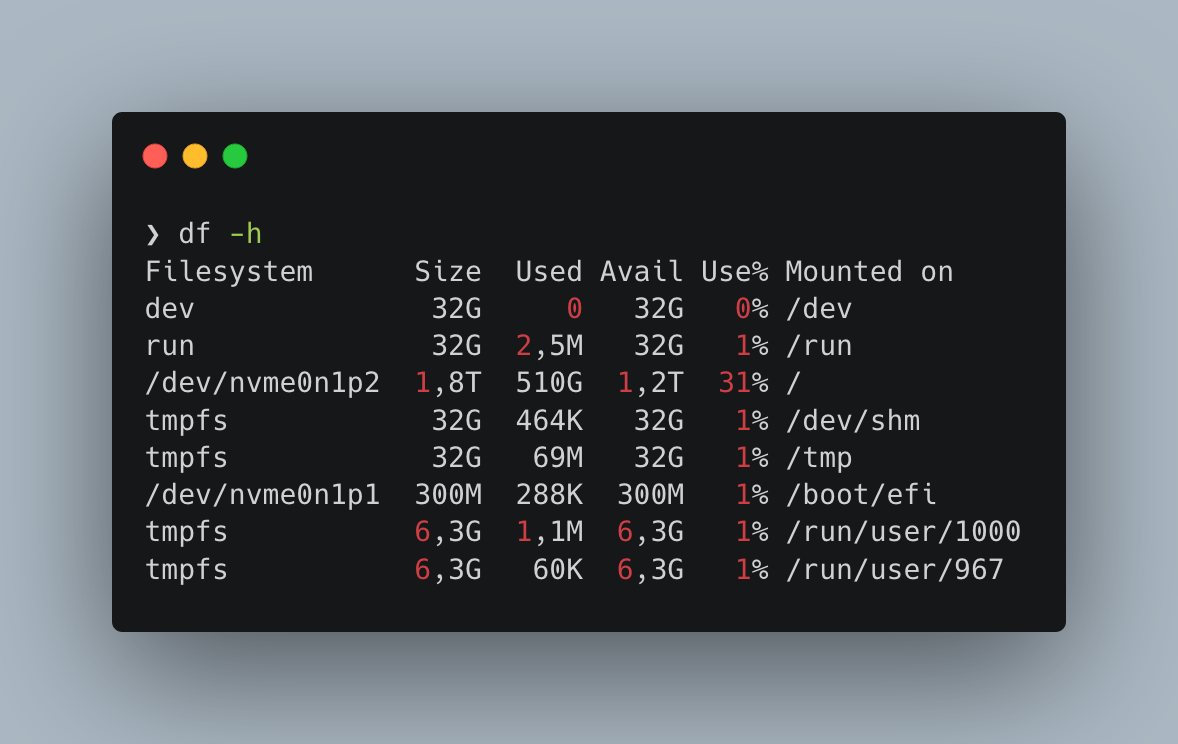This screenshot has height=744, width=1178.
Task: Click the yellow minimize window button
Action: [195, 156]
